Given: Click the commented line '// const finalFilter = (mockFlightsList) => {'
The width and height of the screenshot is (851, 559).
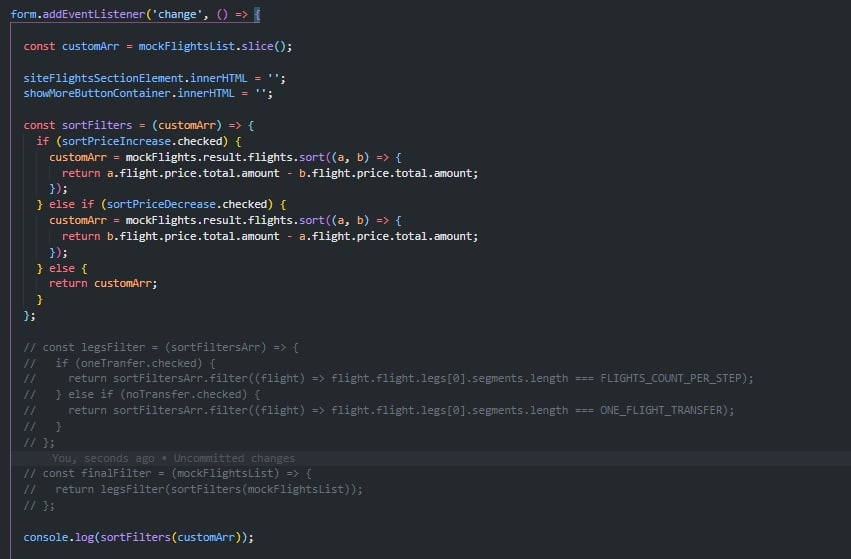Looking at the screenshot, I should tap(168, 473).
